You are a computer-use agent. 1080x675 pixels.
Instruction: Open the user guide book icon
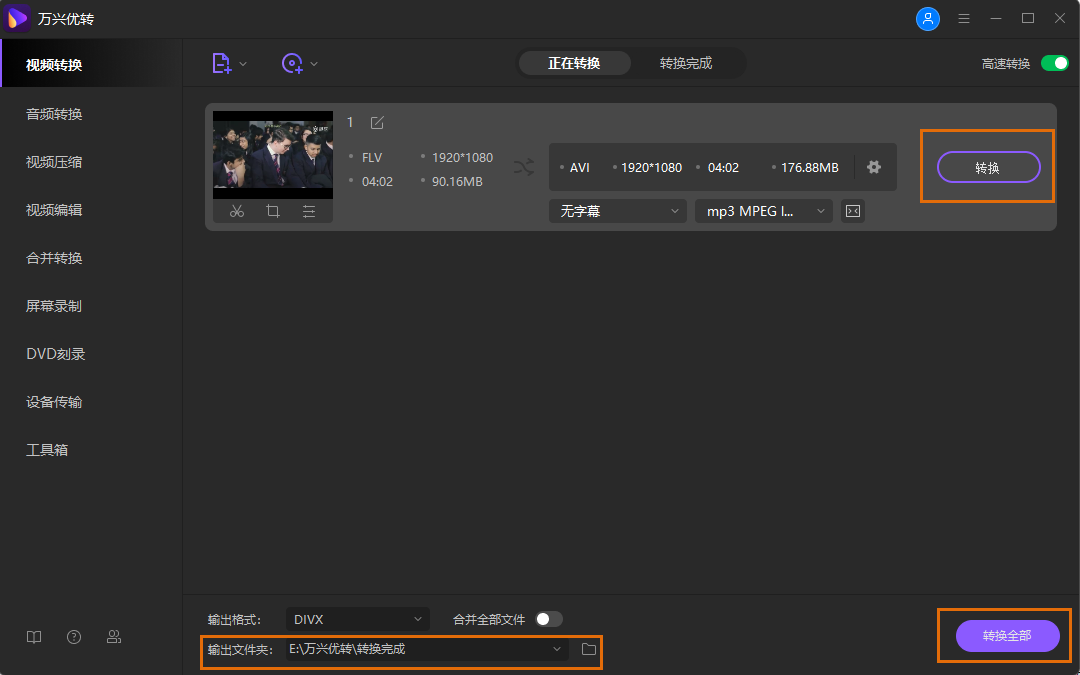(34, 637)
